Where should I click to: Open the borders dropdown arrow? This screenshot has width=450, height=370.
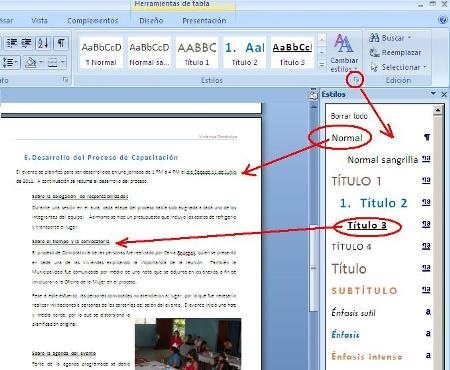pos(63,62)
